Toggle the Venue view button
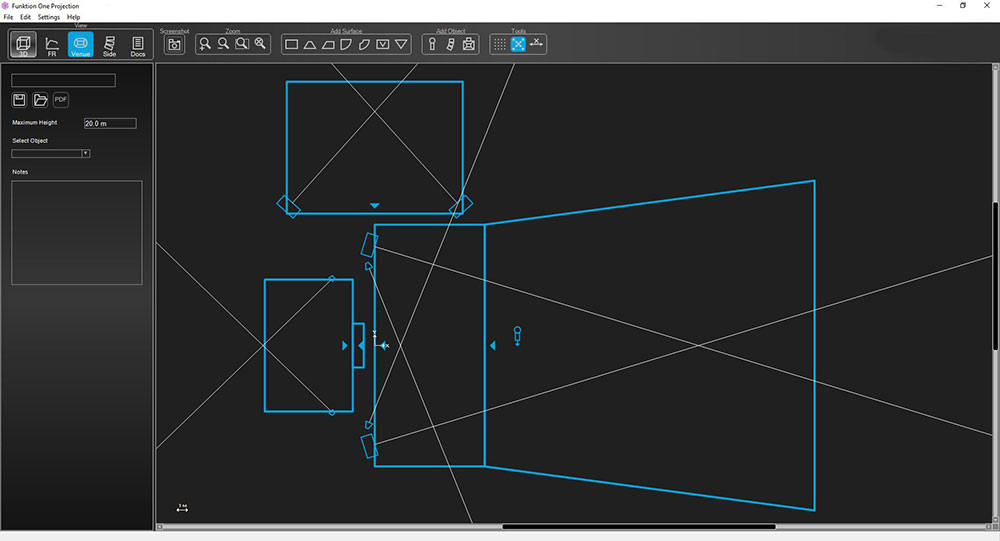This screenshot has height=541, width=1000. pyautogui.click(x=80, y=45)
